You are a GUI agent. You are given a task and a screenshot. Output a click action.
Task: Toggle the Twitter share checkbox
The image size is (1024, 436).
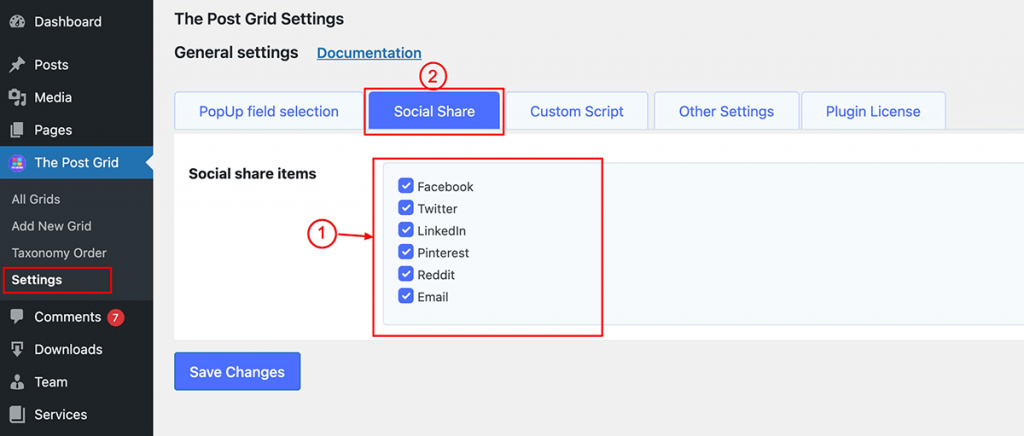tap(406, 208)
